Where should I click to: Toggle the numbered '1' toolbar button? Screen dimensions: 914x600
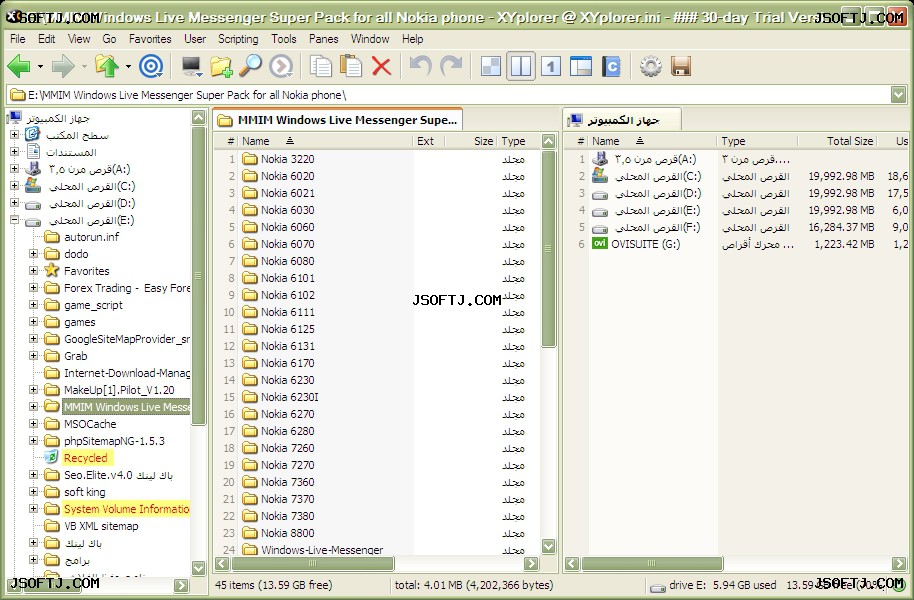pos(551,66)
